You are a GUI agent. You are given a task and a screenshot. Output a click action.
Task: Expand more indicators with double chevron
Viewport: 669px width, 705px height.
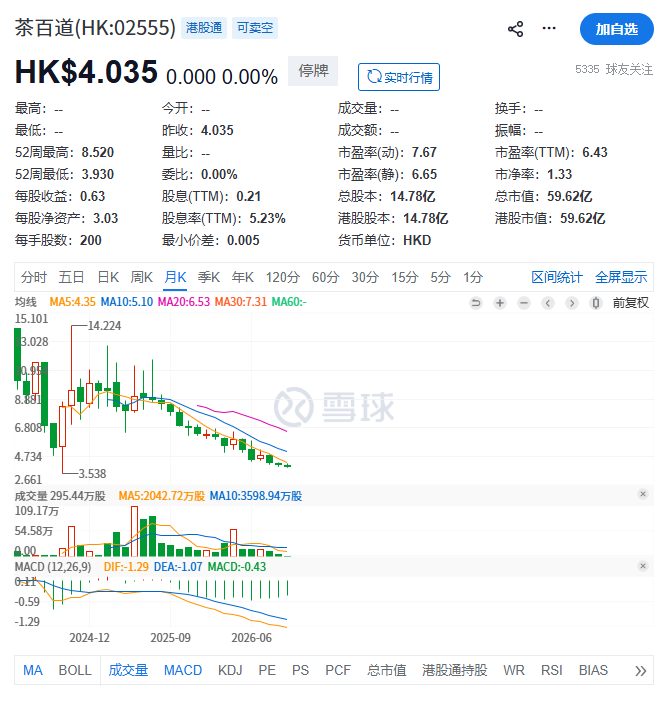pyautogui.click(x=640, y=671)
